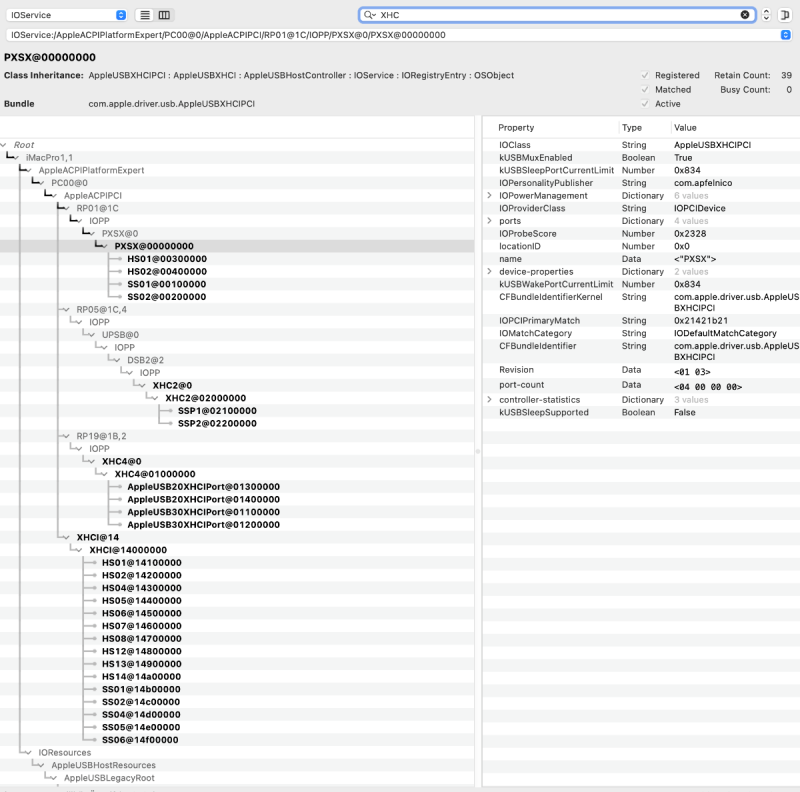Open the IOService path dropdown

[785, 35]
